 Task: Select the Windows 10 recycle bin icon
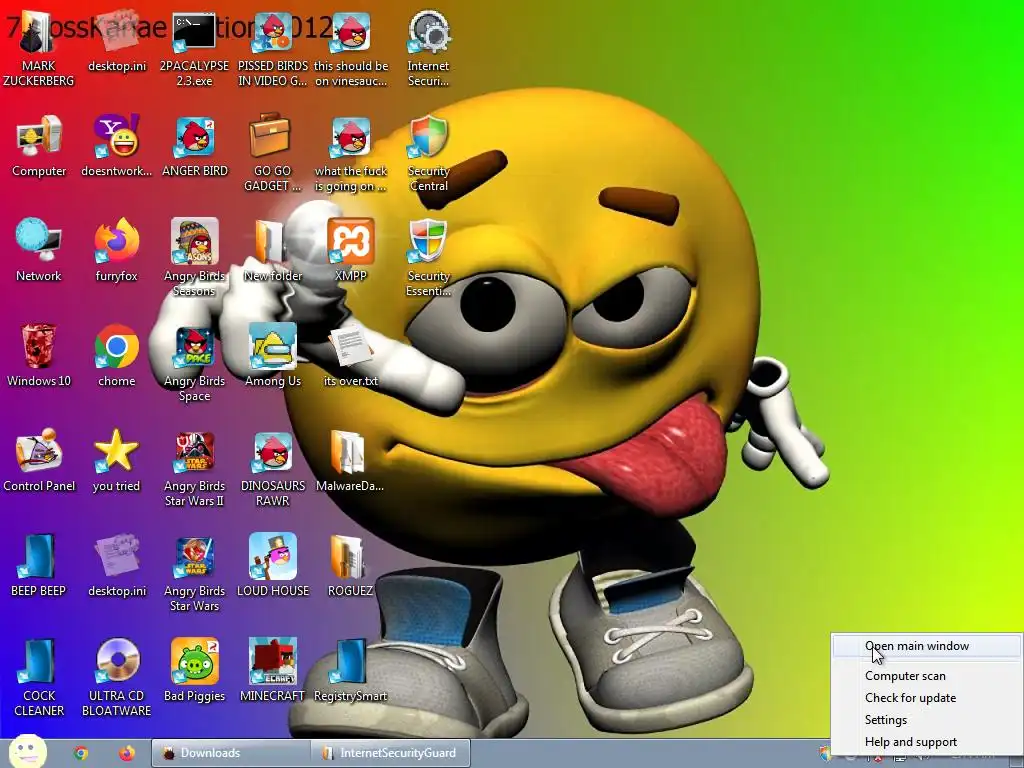(x=39, y=356)
